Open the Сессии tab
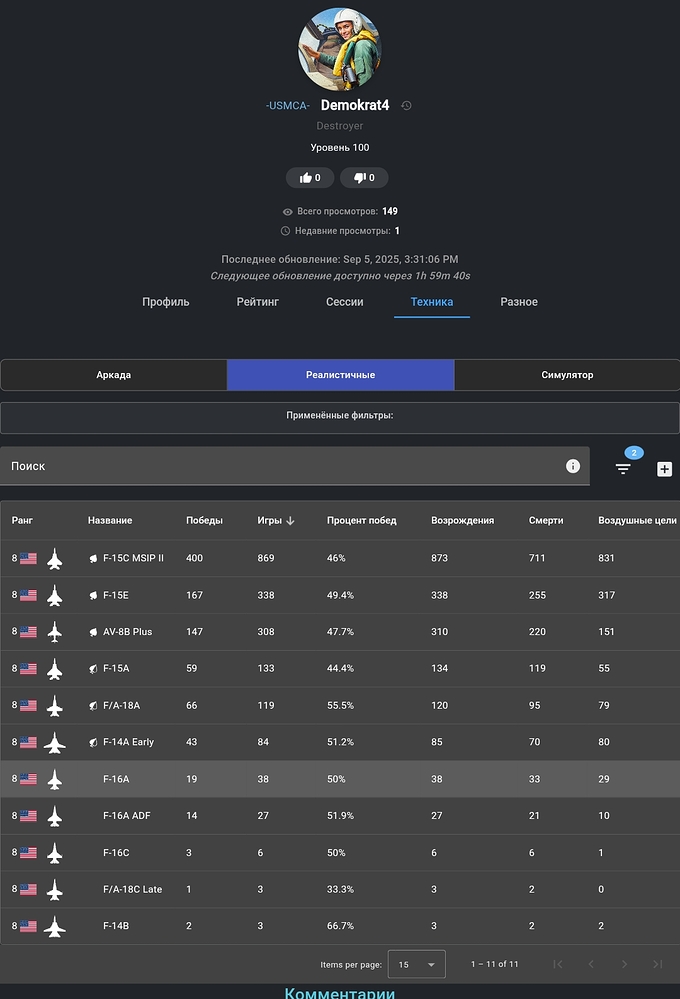680x999 pixels. click(345, 302)
